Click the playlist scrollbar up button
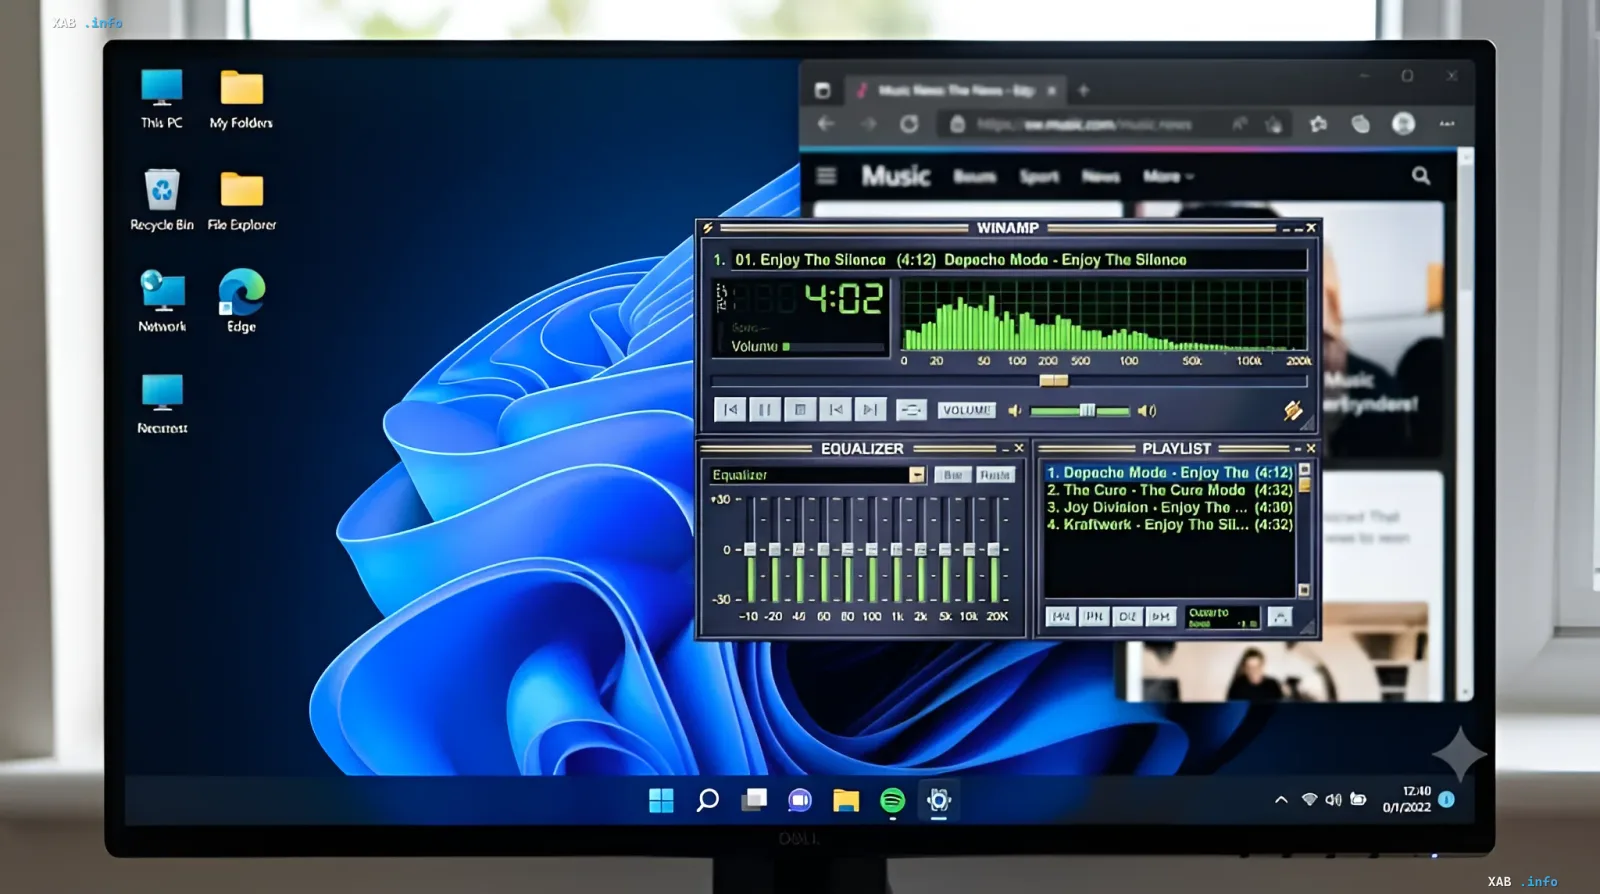This screenshot has height=894, width=1600. pyautogui.click(x=1304, y=469)
